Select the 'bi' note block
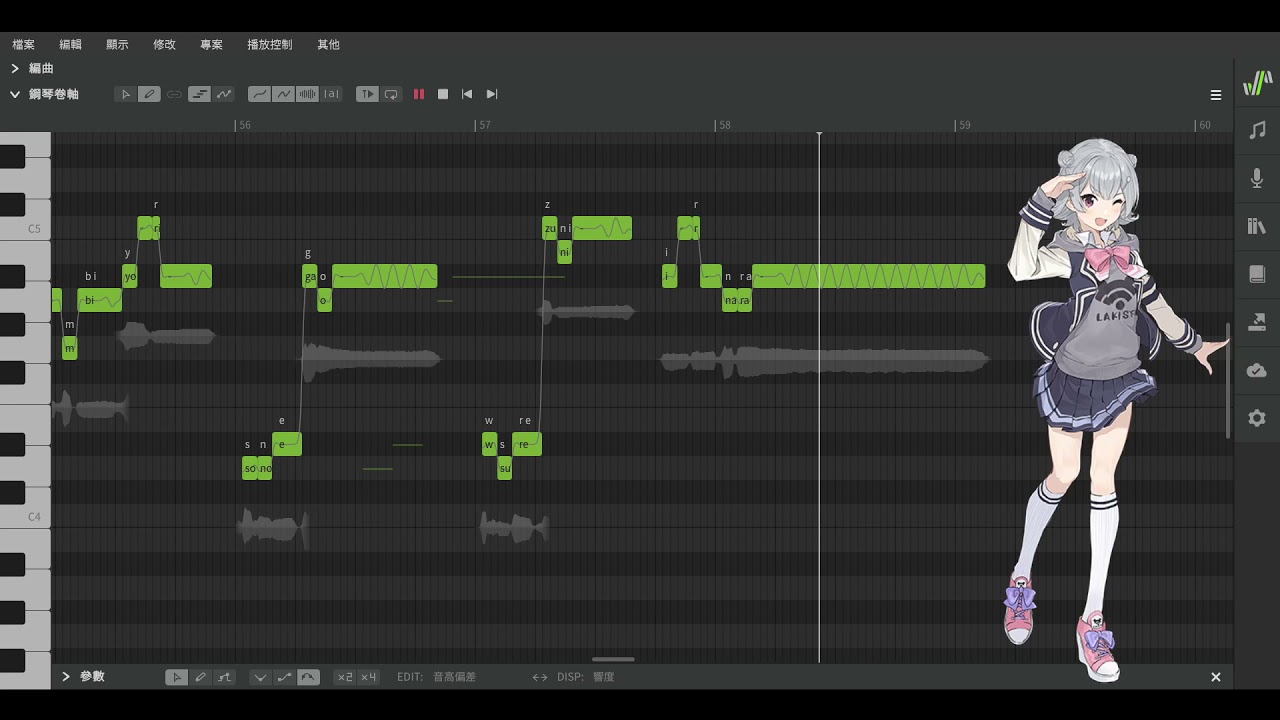 tap(99, 300)
